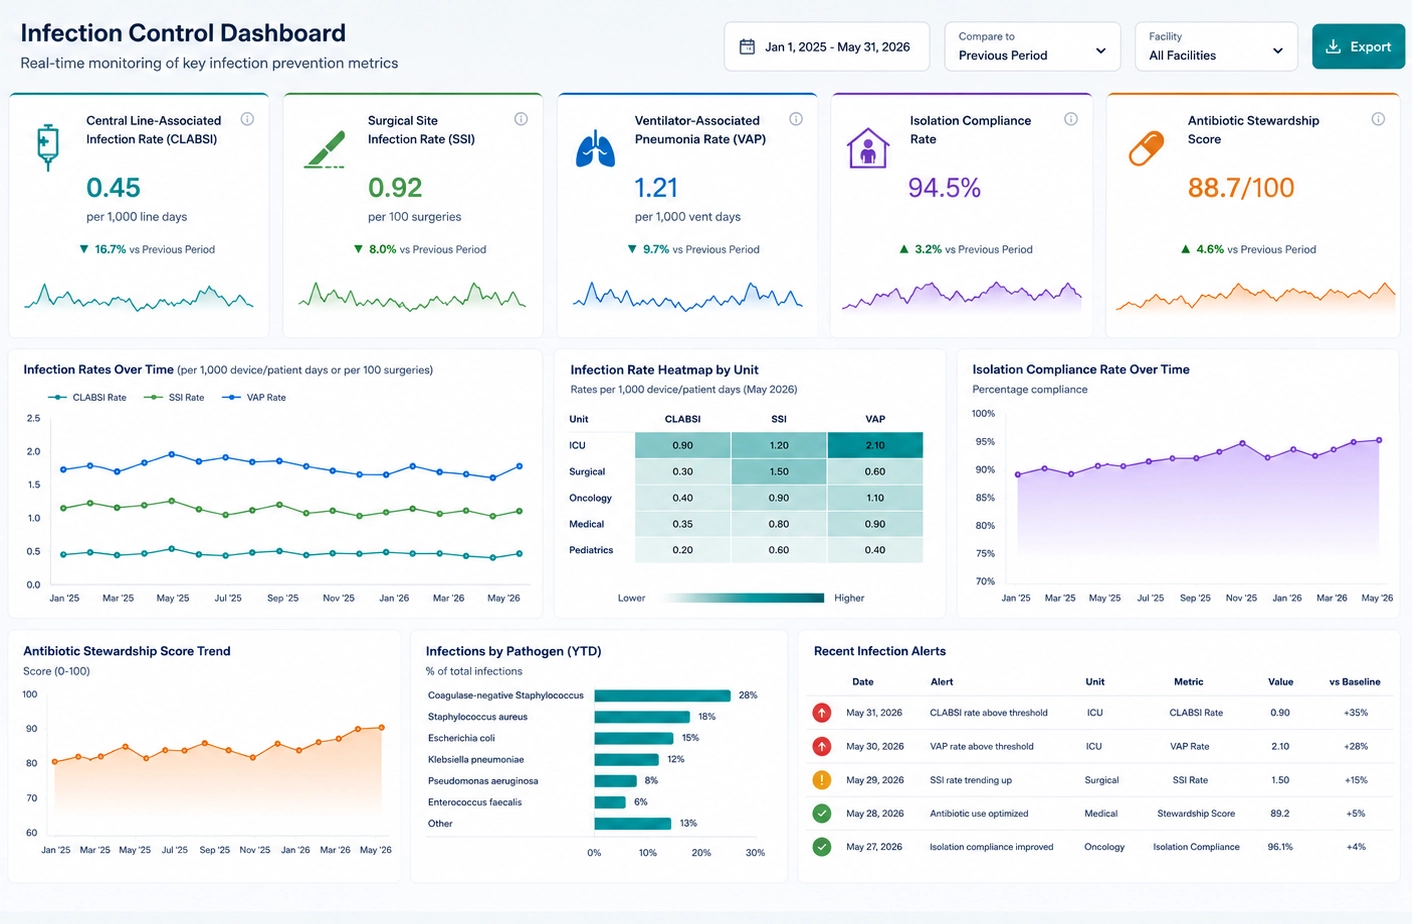Click the 0.45 CLABSI rate value

113,188
